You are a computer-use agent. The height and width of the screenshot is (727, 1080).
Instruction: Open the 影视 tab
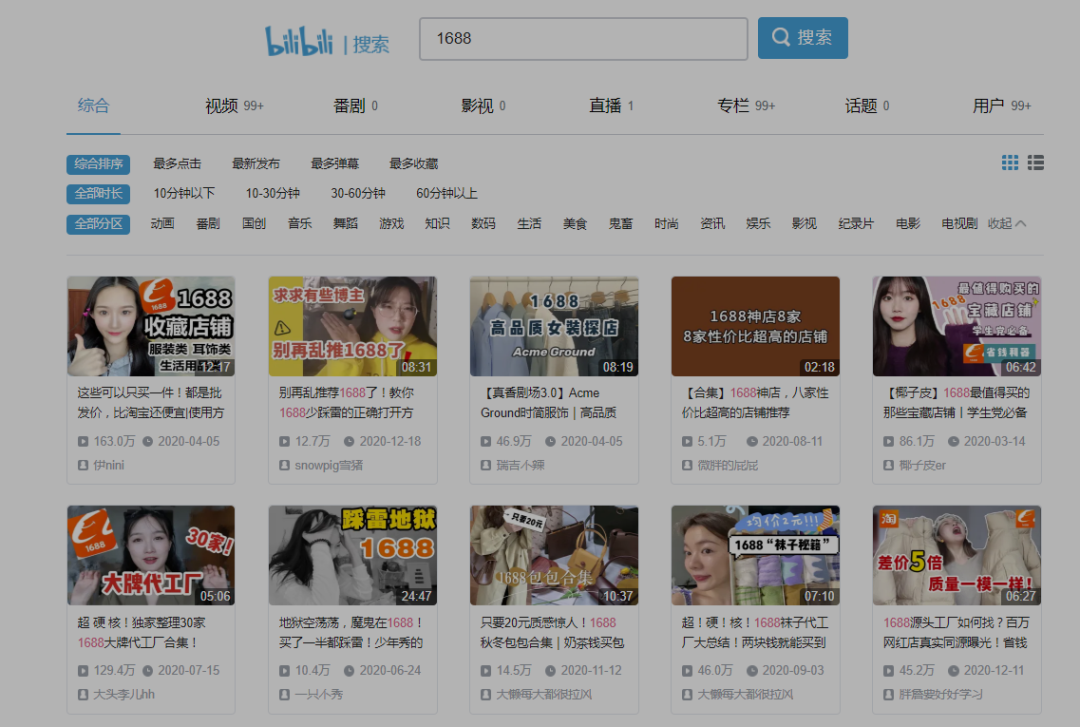click(x=484, y=105)
